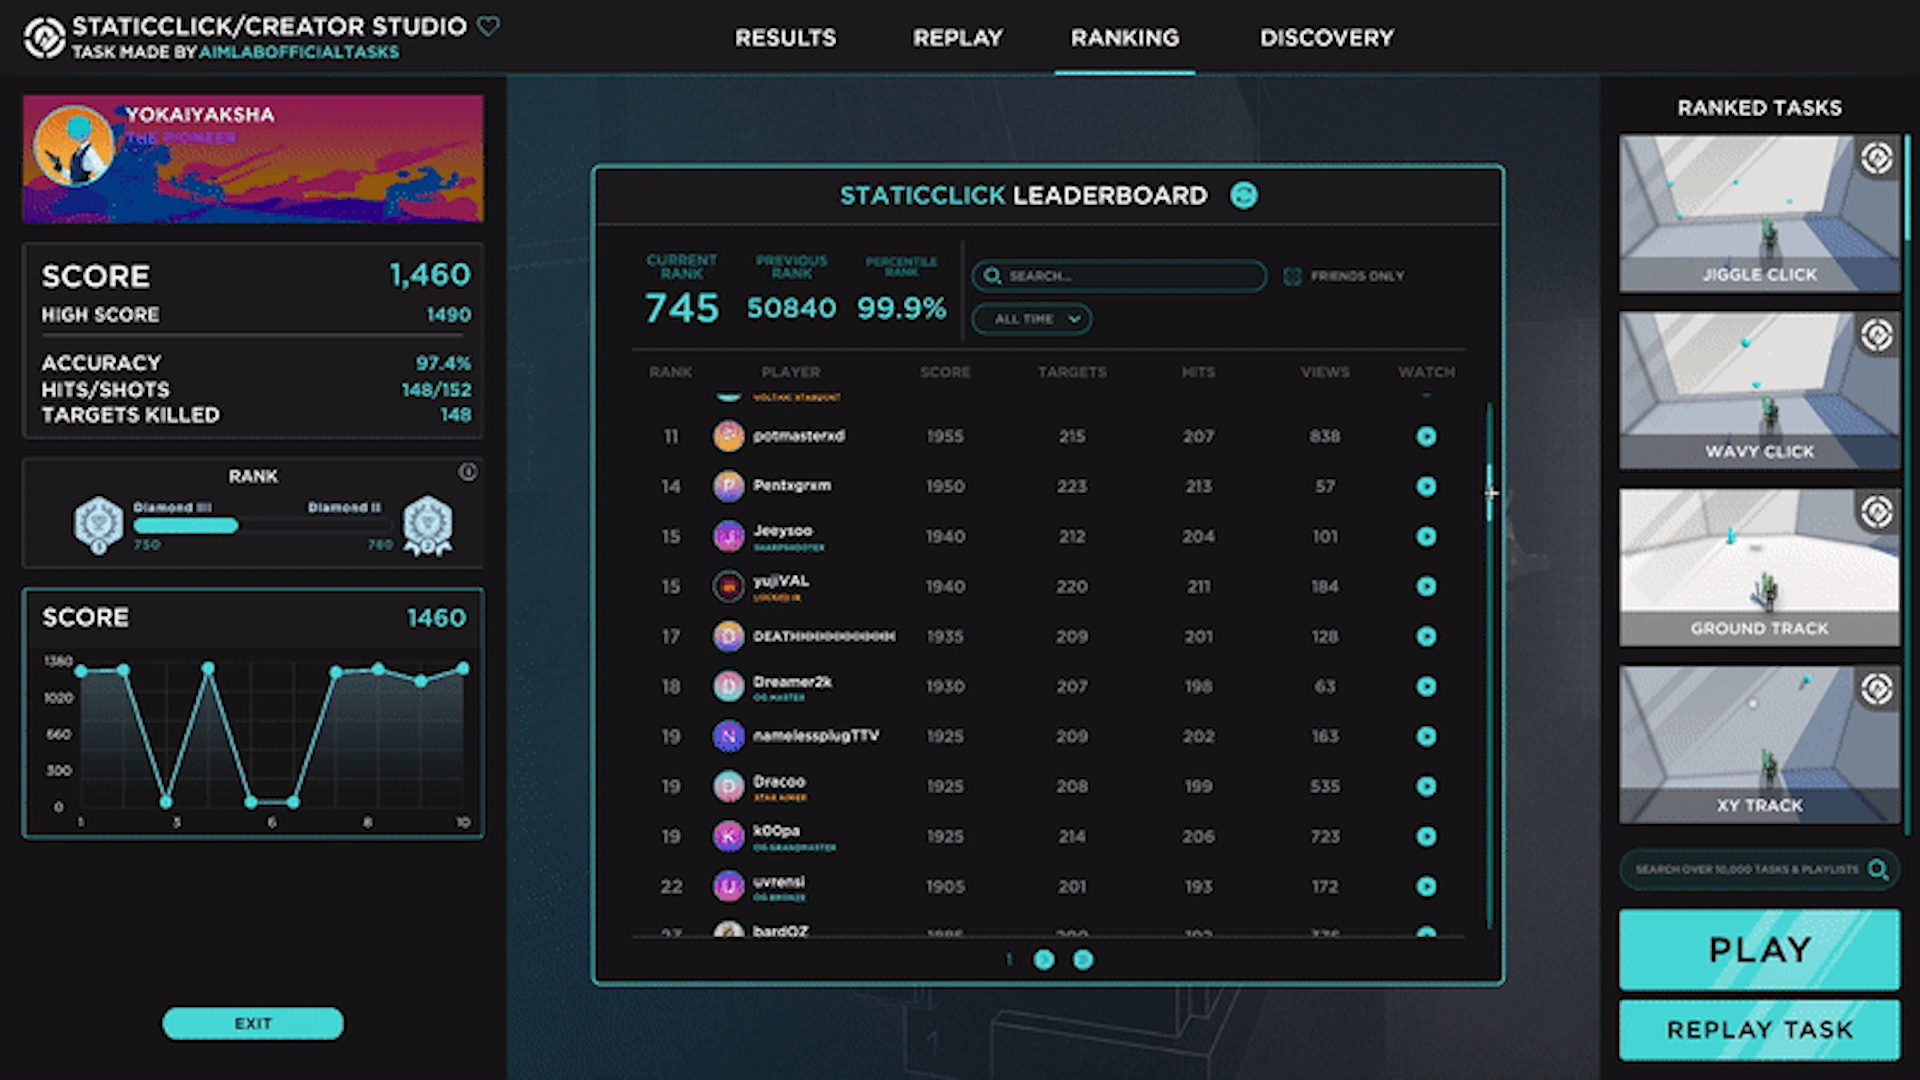
Task: Click the Diamond rank progress bar
Action: pyautogui.click(x=262, y=526)
